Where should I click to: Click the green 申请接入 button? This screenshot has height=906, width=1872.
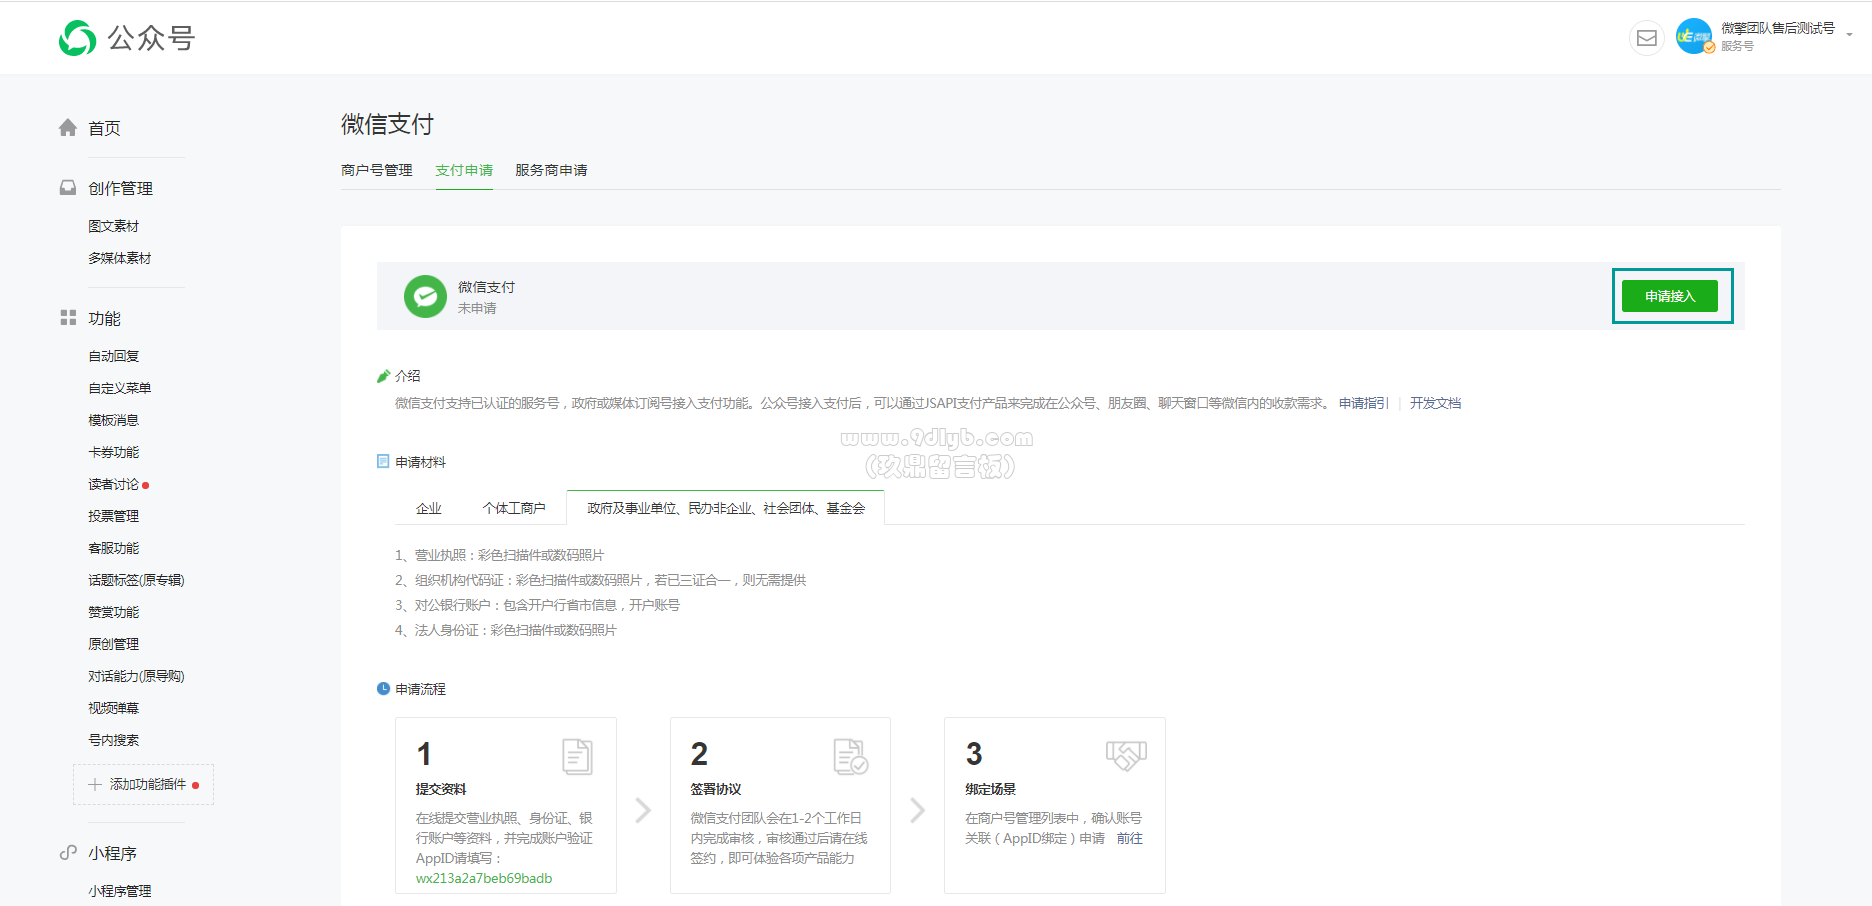pos(1669,296)
